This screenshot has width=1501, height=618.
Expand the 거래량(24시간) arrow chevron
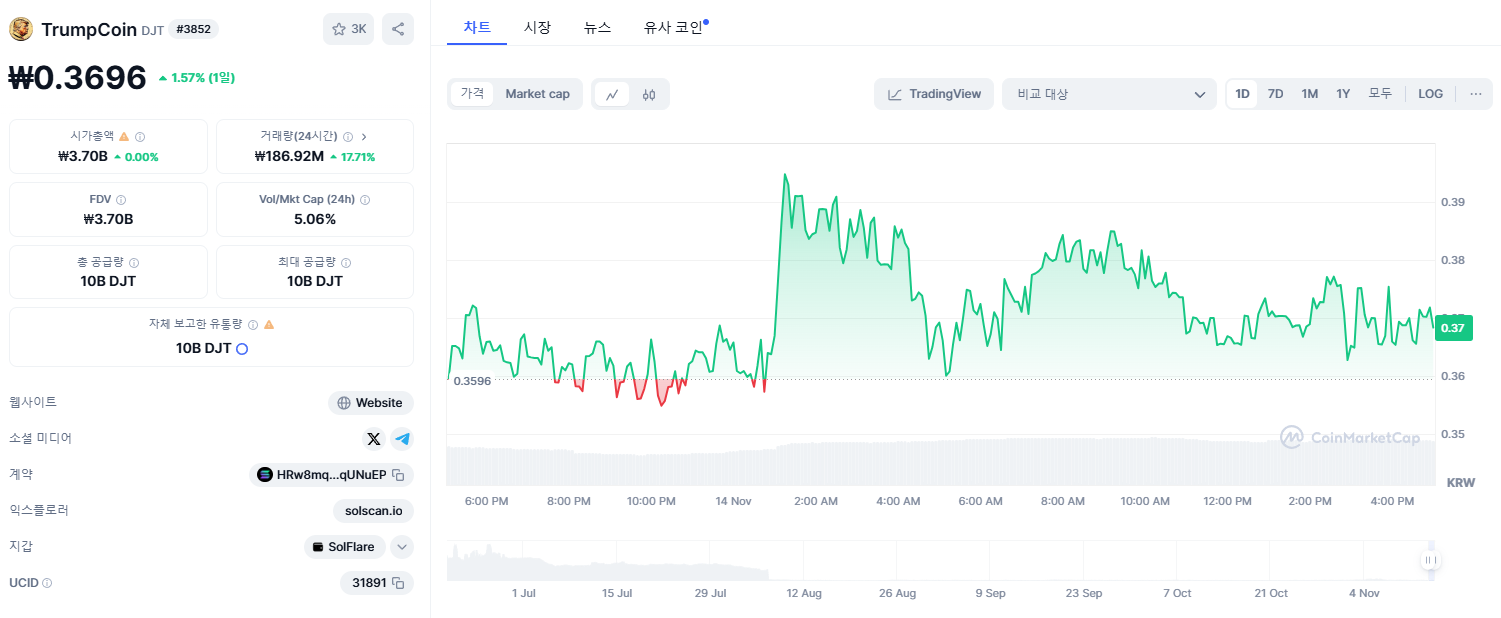click(x=364, y=136)
